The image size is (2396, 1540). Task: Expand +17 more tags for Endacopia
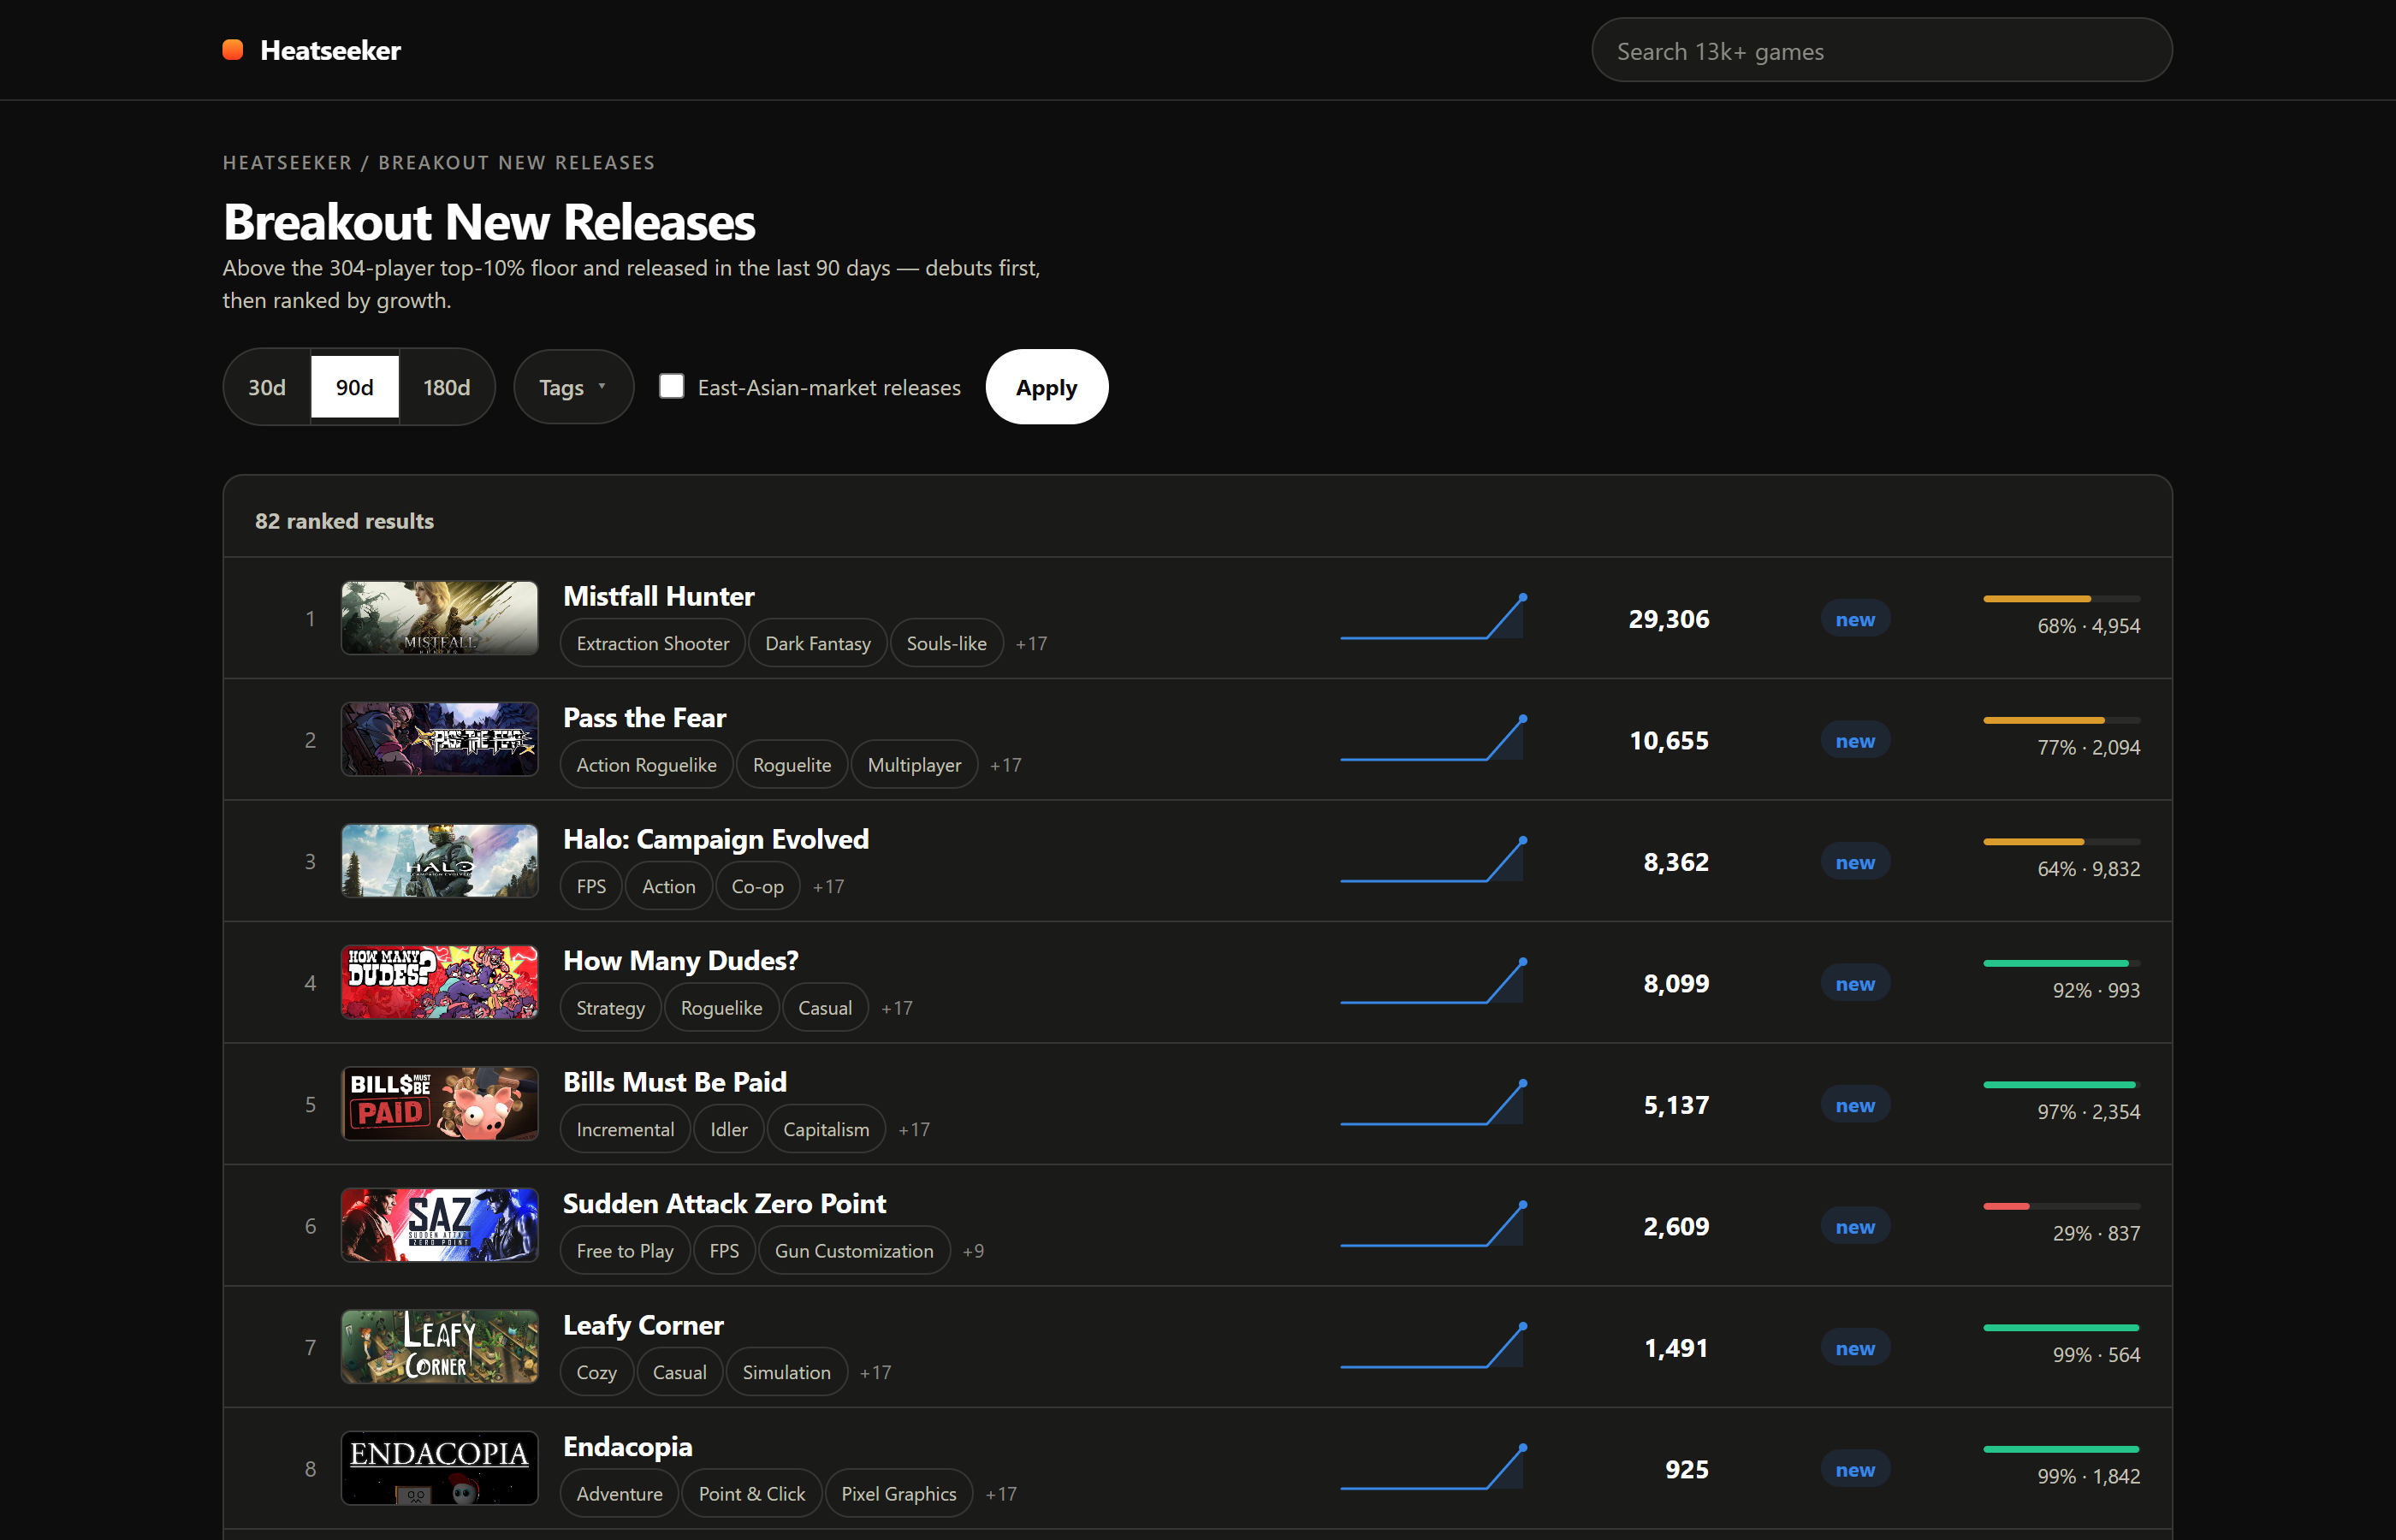click(x=1000, y=1494)
